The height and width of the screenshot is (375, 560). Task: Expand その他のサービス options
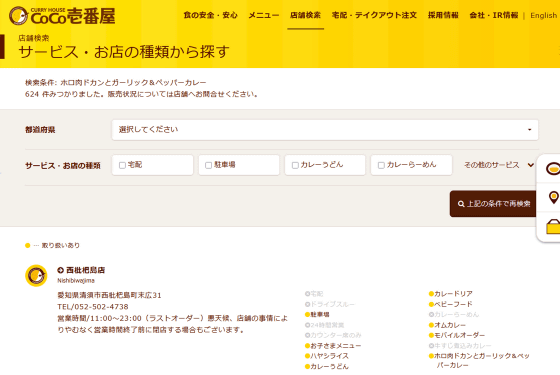[499, 165]
